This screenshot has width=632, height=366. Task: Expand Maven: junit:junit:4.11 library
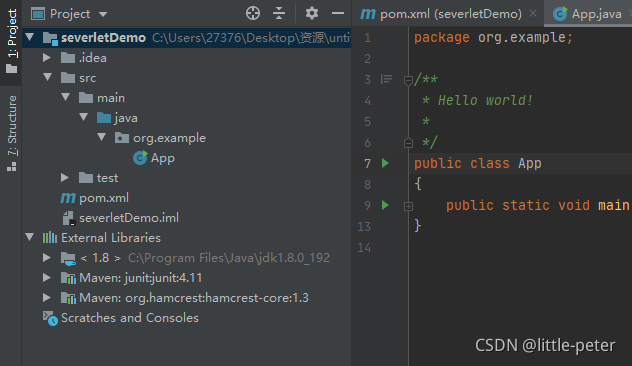tap(47, 277)
